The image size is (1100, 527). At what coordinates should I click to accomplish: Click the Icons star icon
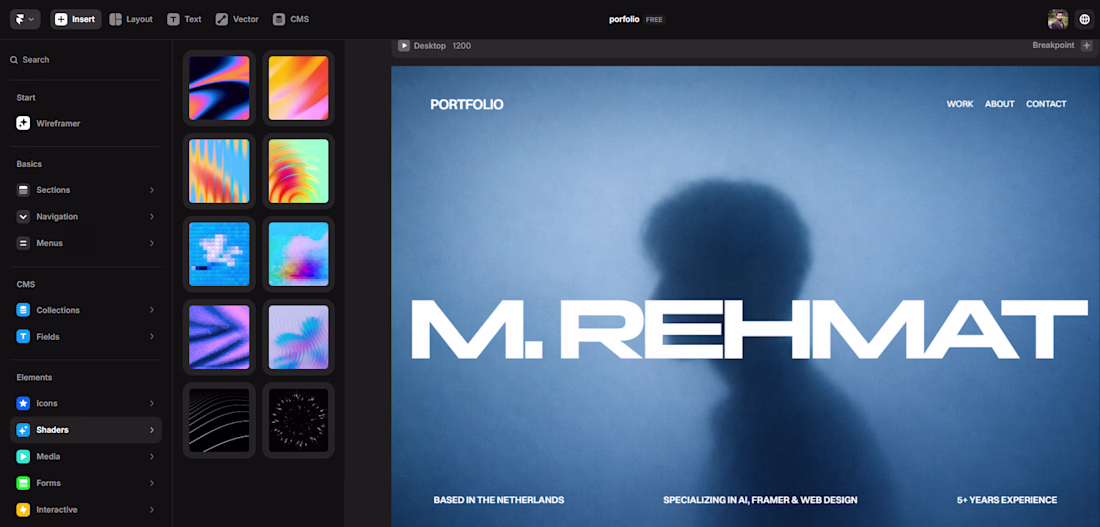(x=23, y=403)
